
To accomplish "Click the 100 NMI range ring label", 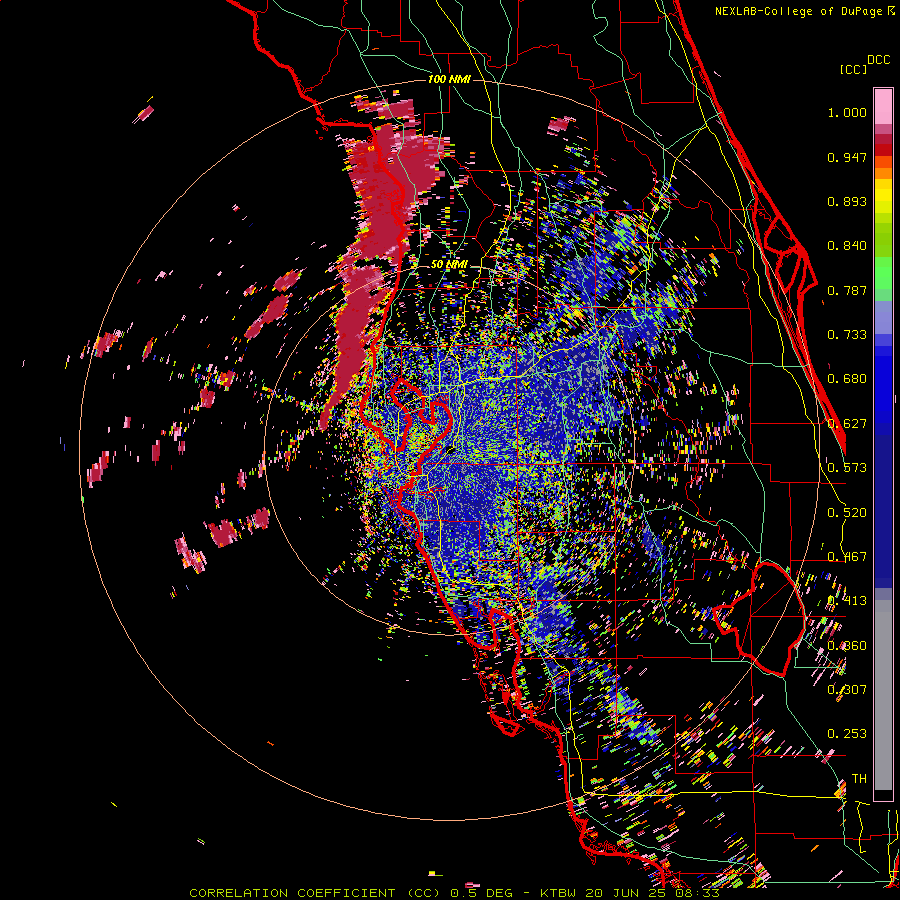I will (x=449, y=79).
